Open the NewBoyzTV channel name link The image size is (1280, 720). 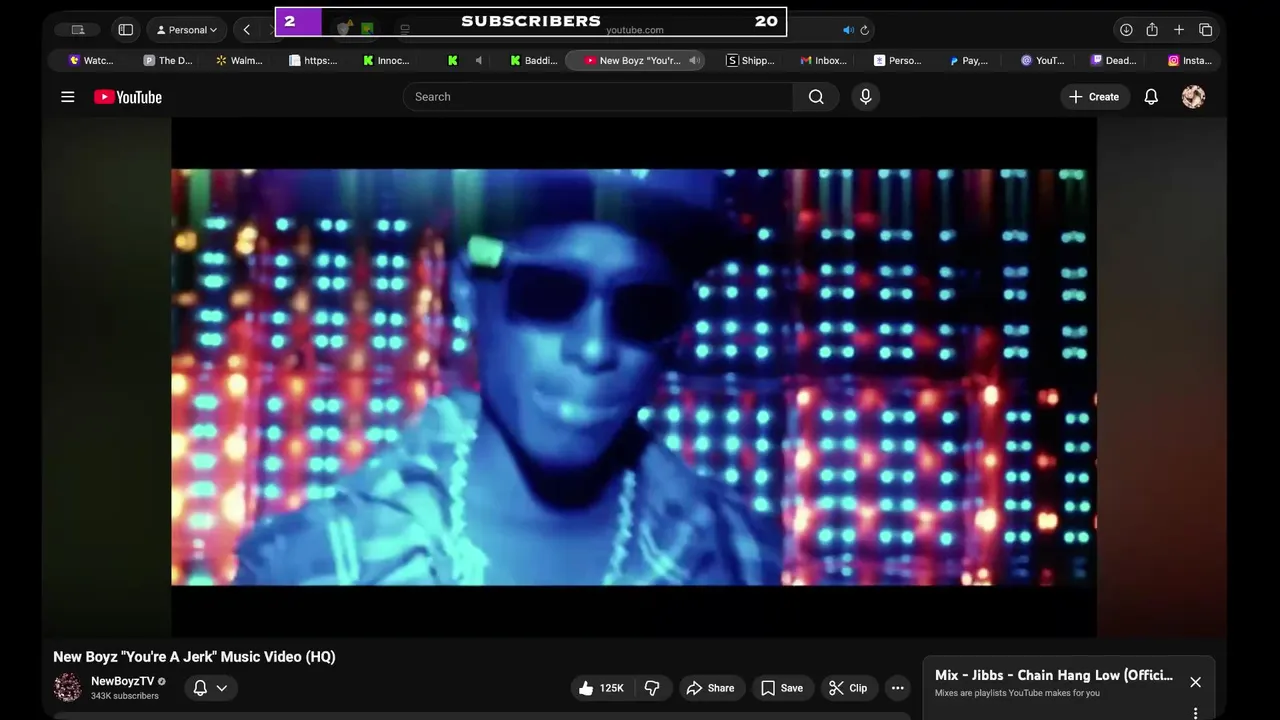122,681
